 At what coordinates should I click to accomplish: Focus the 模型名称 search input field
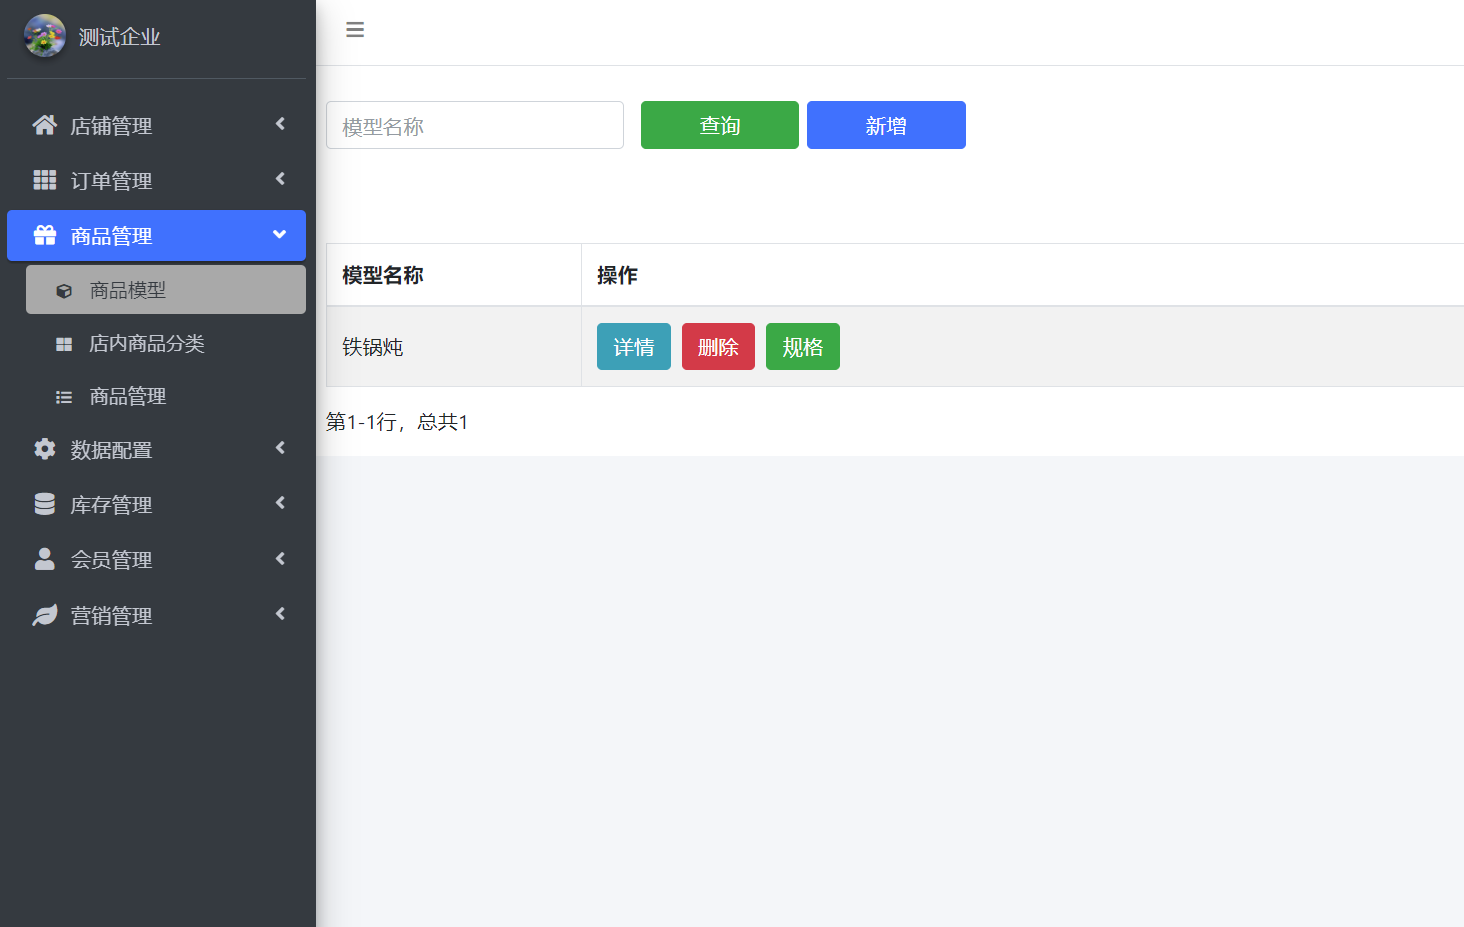tap(475, 126)
